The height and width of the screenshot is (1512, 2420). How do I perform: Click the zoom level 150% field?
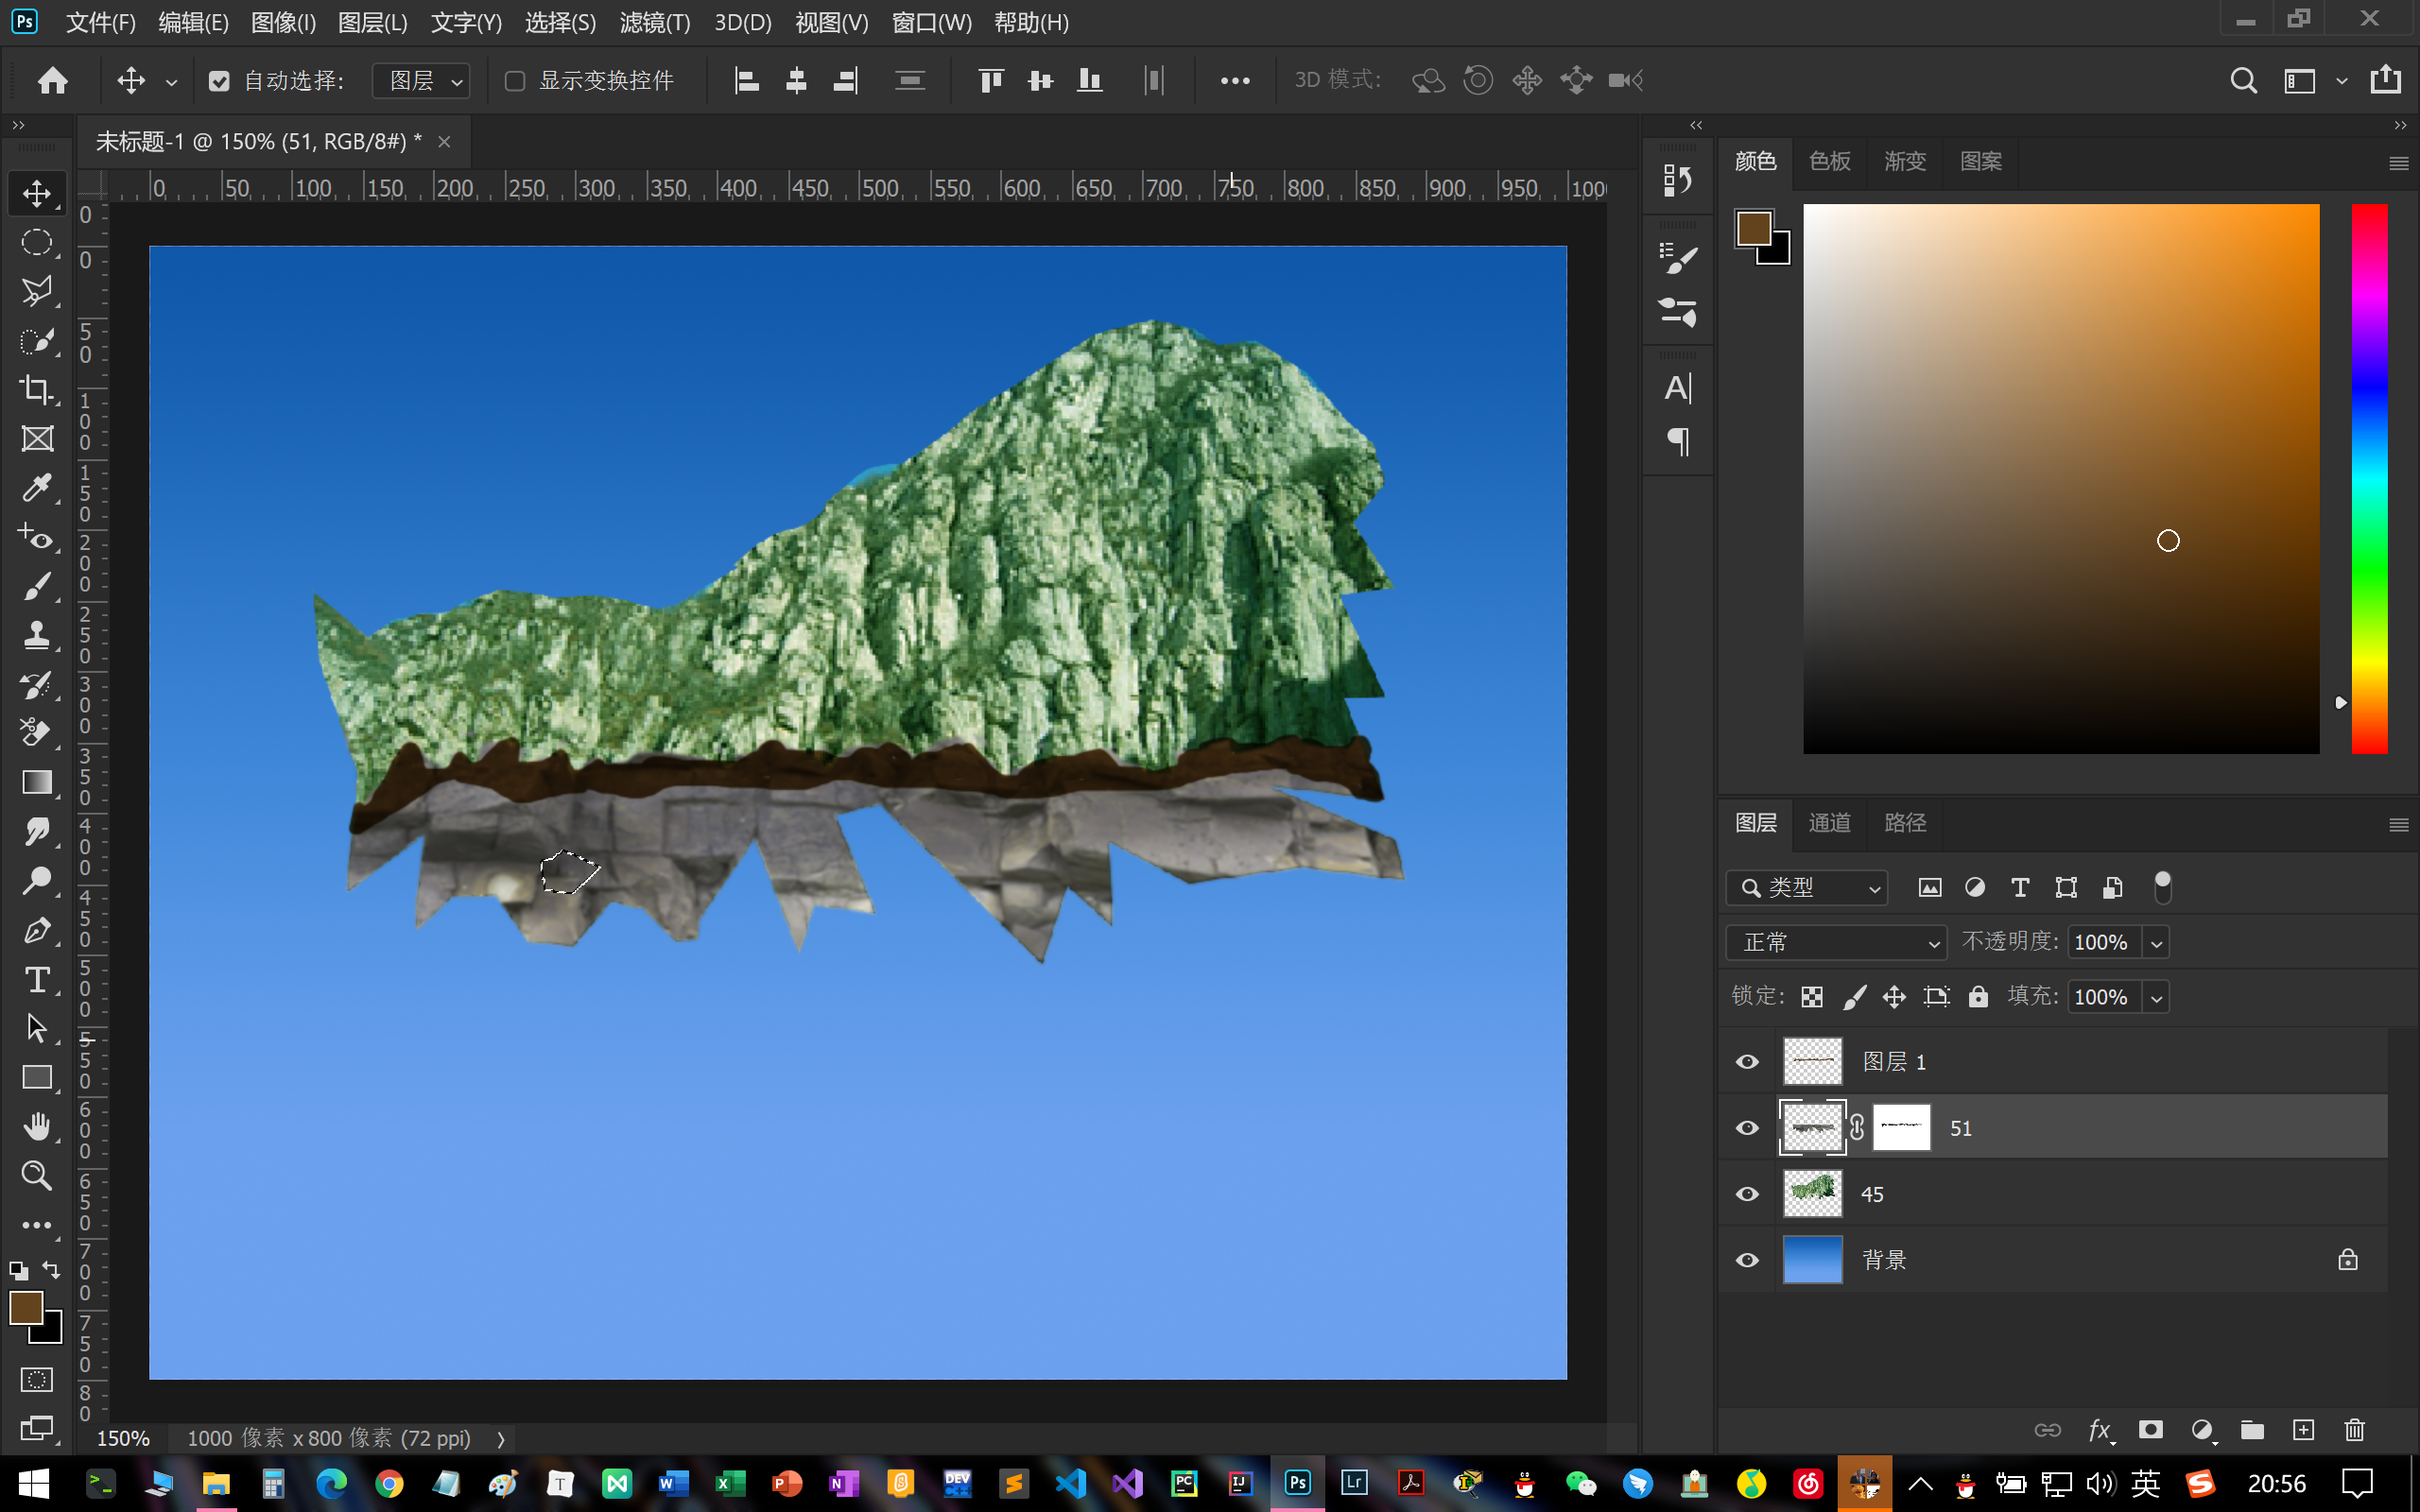(123, 1438)
